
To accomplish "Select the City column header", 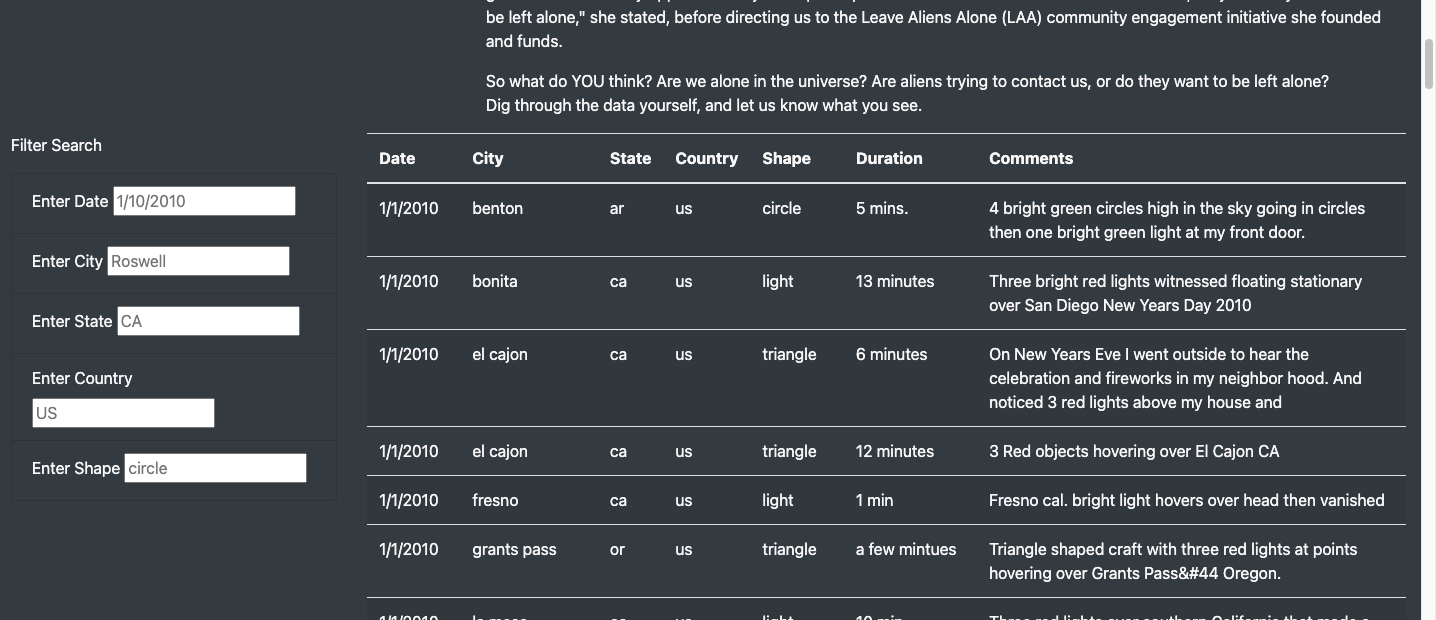I will [x=488, y=158].
